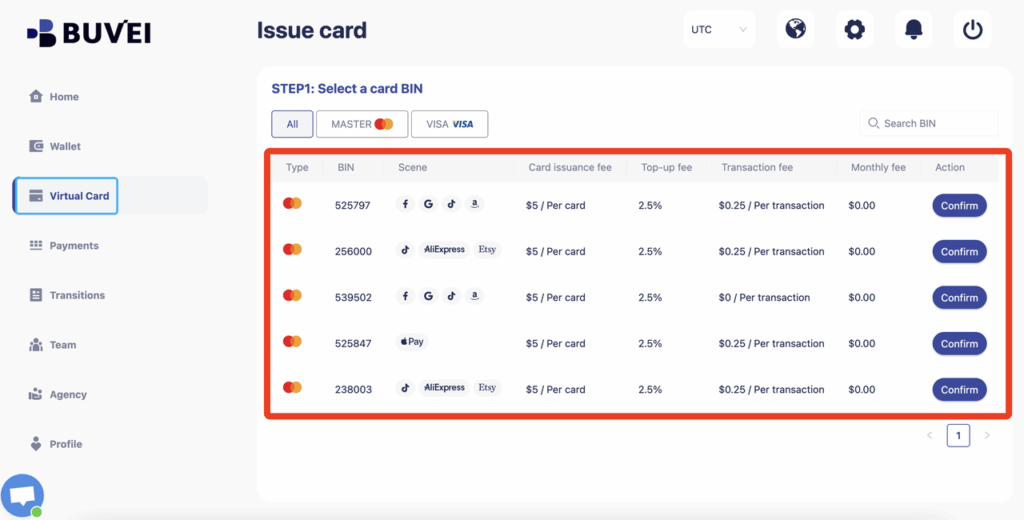Click the globe language icon
Screen dimensions: 1024x520
pyautogui.click(x=795, y=29)
